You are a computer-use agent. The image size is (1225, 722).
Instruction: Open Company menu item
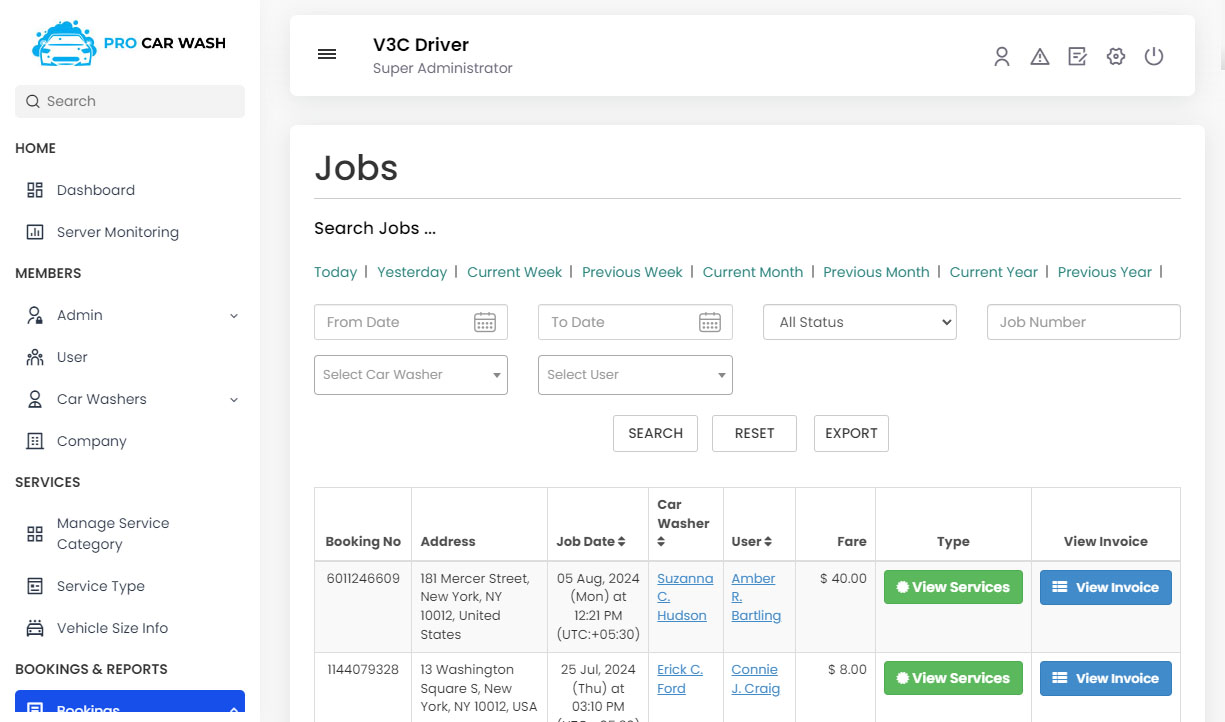92,441
